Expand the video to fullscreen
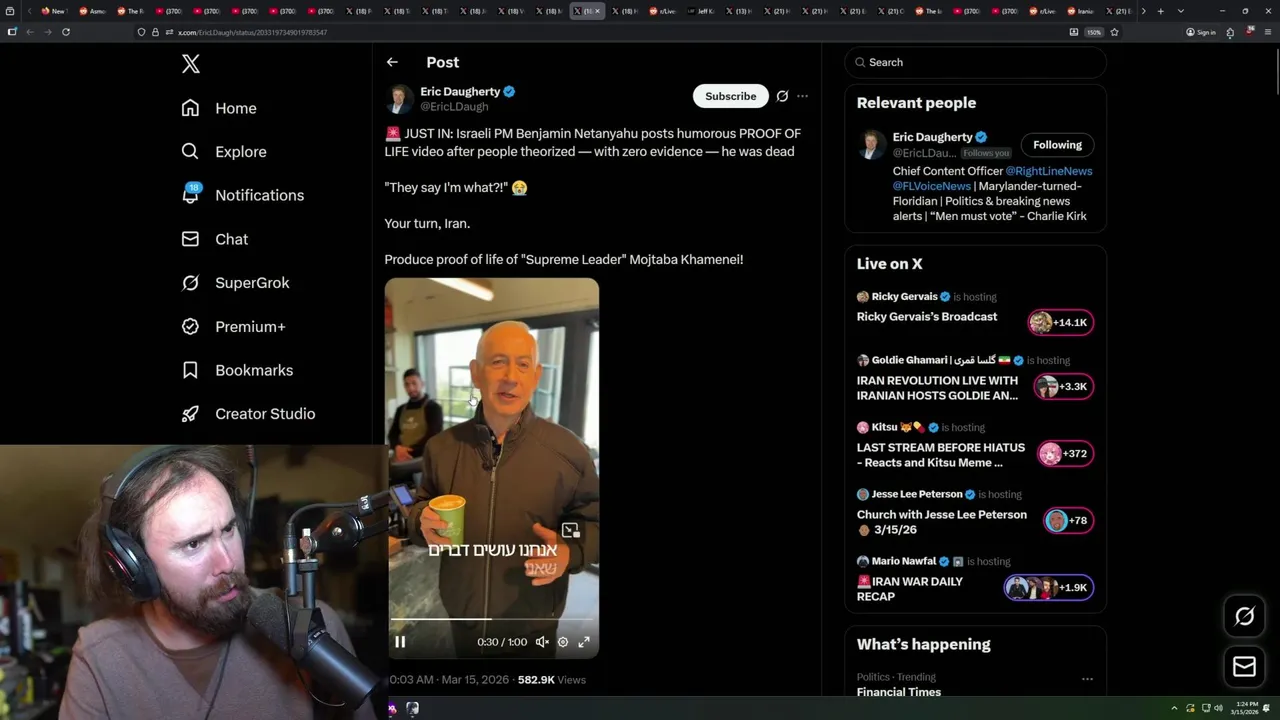 tap(584, 642)
